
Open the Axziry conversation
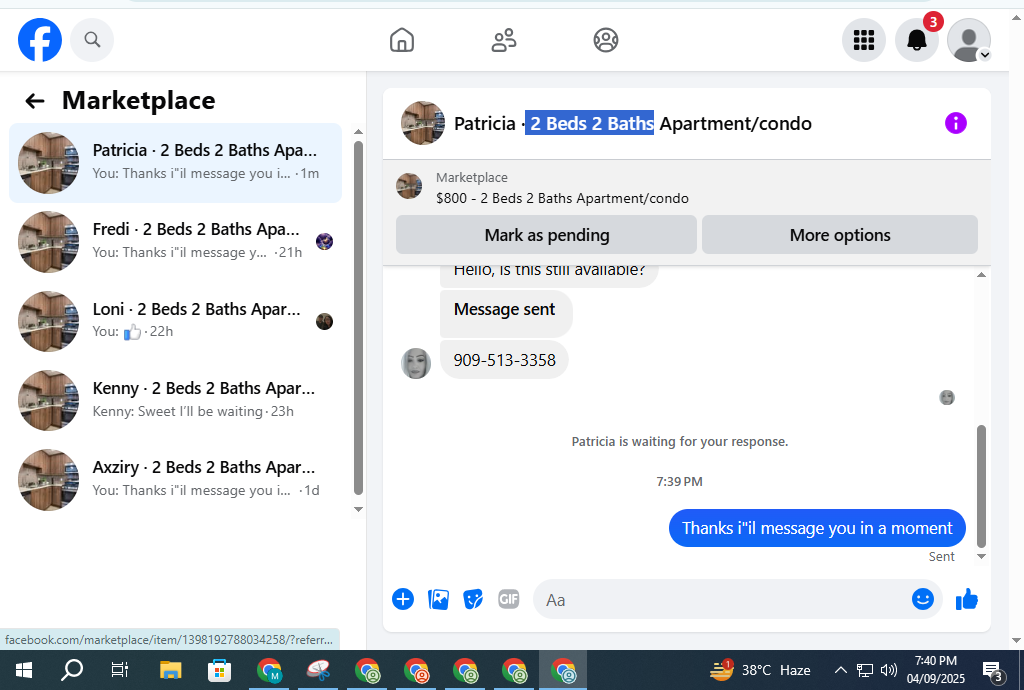point(175,479)
